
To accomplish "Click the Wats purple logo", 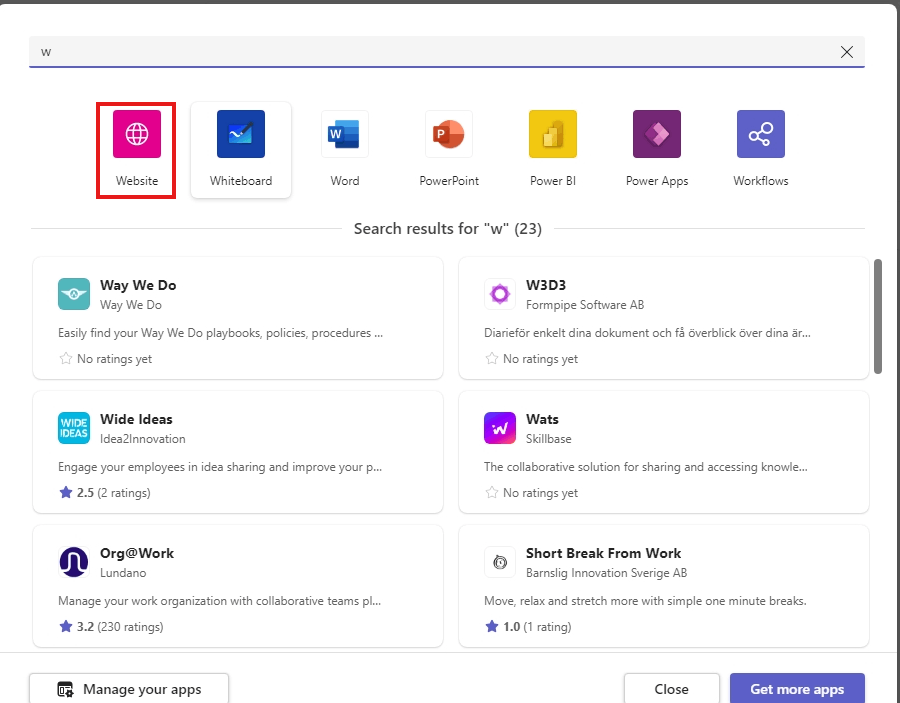I will (x=500, y=428).
